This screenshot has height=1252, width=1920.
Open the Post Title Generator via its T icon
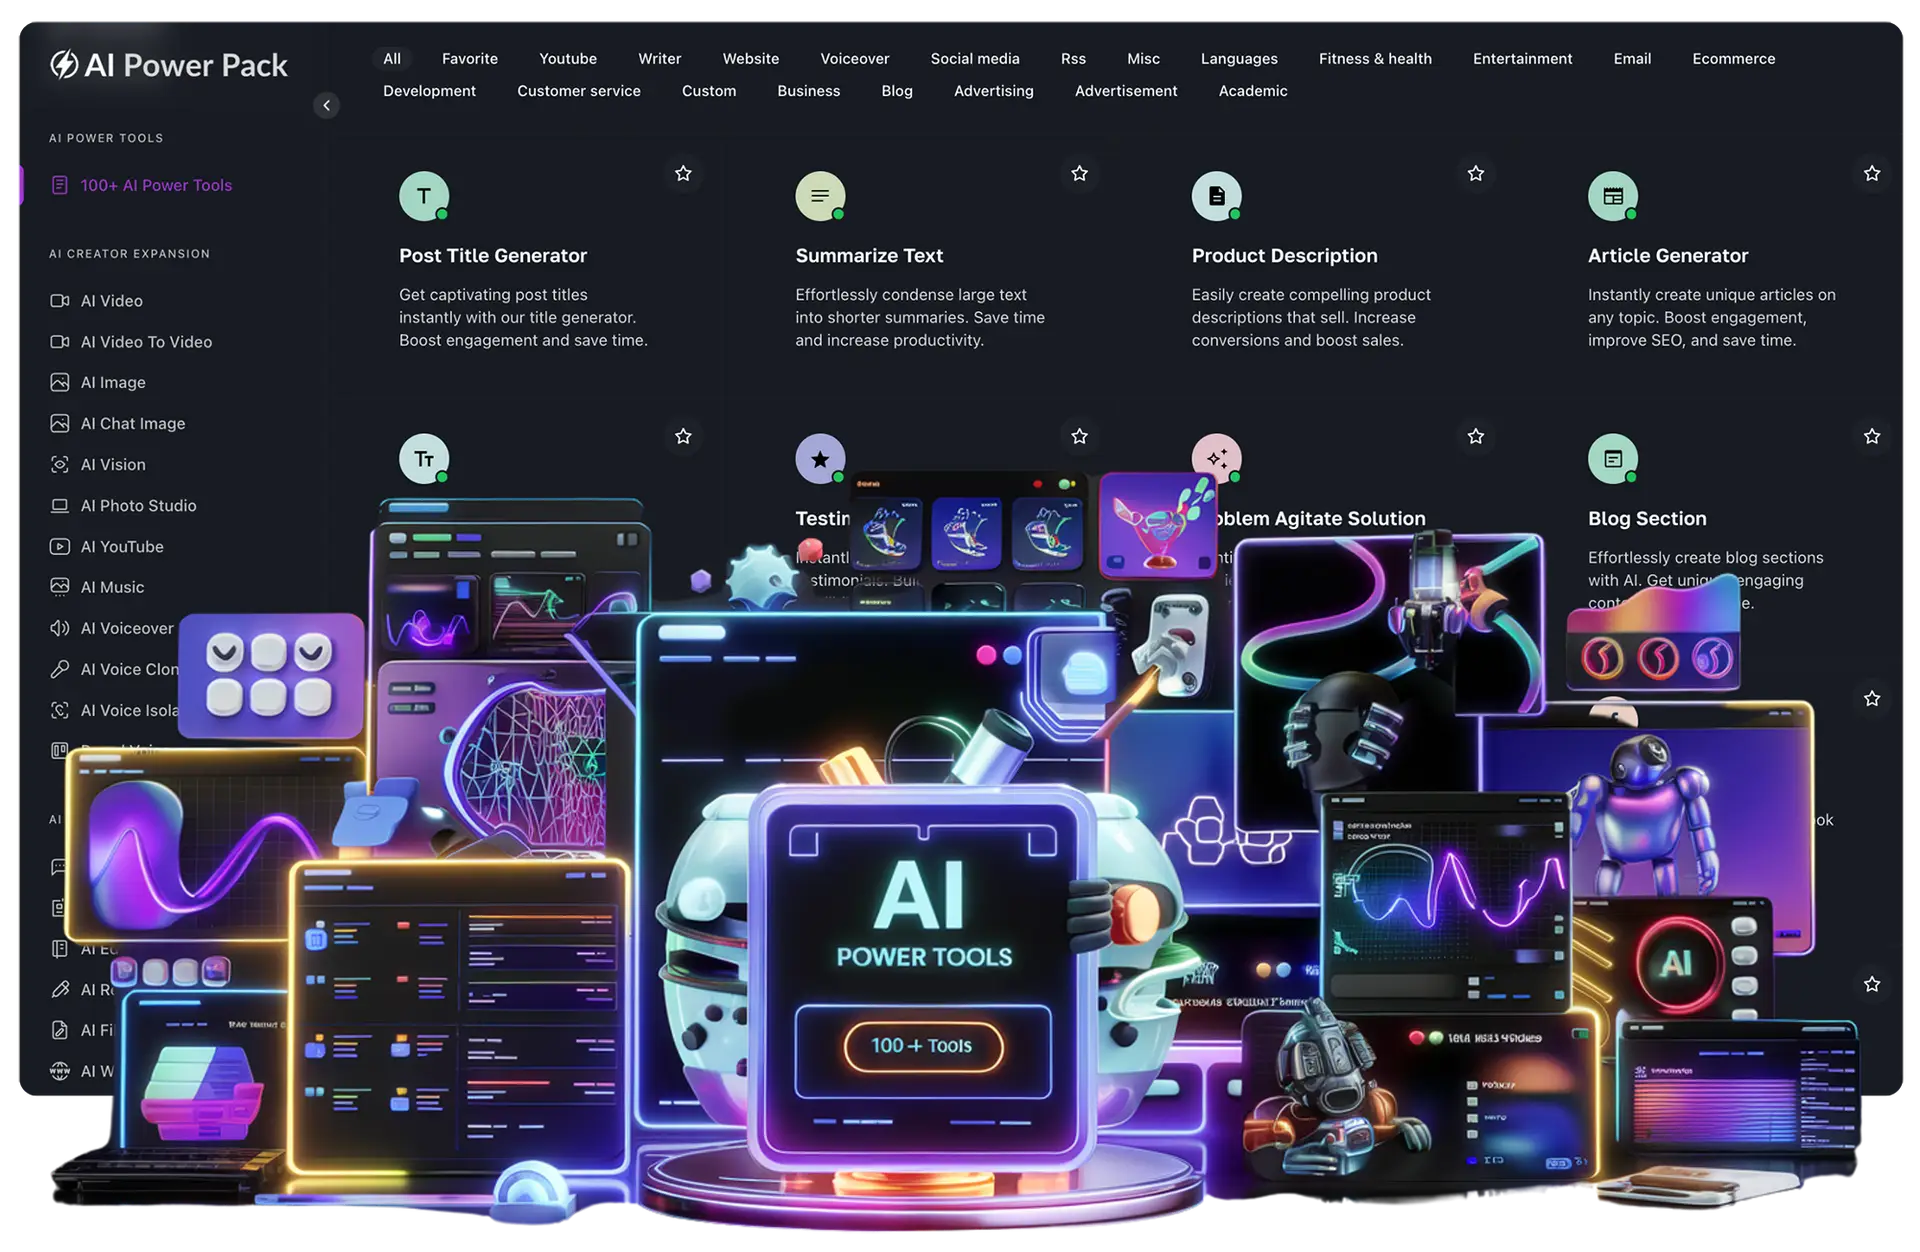click(x=423, y=196)
